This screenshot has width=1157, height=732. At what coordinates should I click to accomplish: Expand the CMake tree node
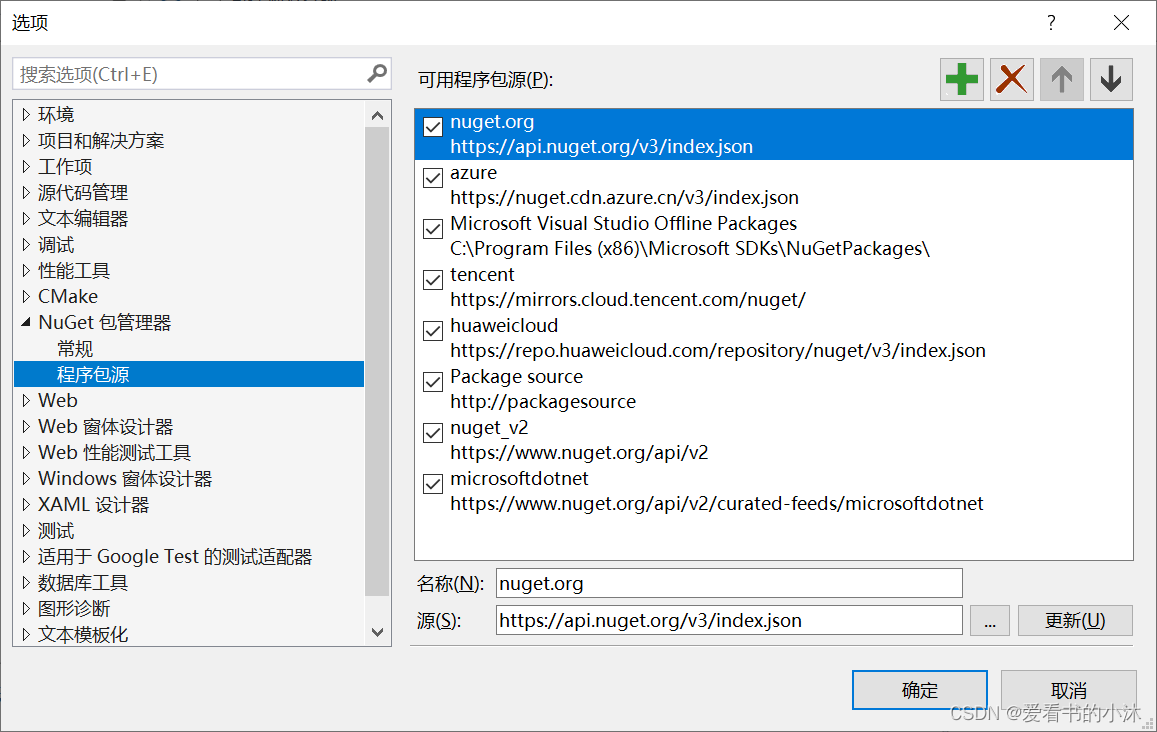[x=26, y=297]
